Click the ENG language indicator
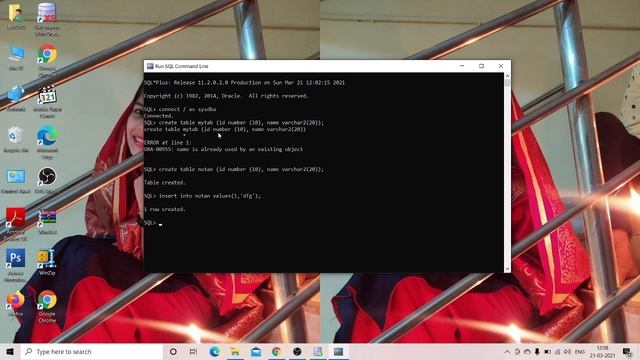This screenshot has width=640, height=360. (580, 351)
